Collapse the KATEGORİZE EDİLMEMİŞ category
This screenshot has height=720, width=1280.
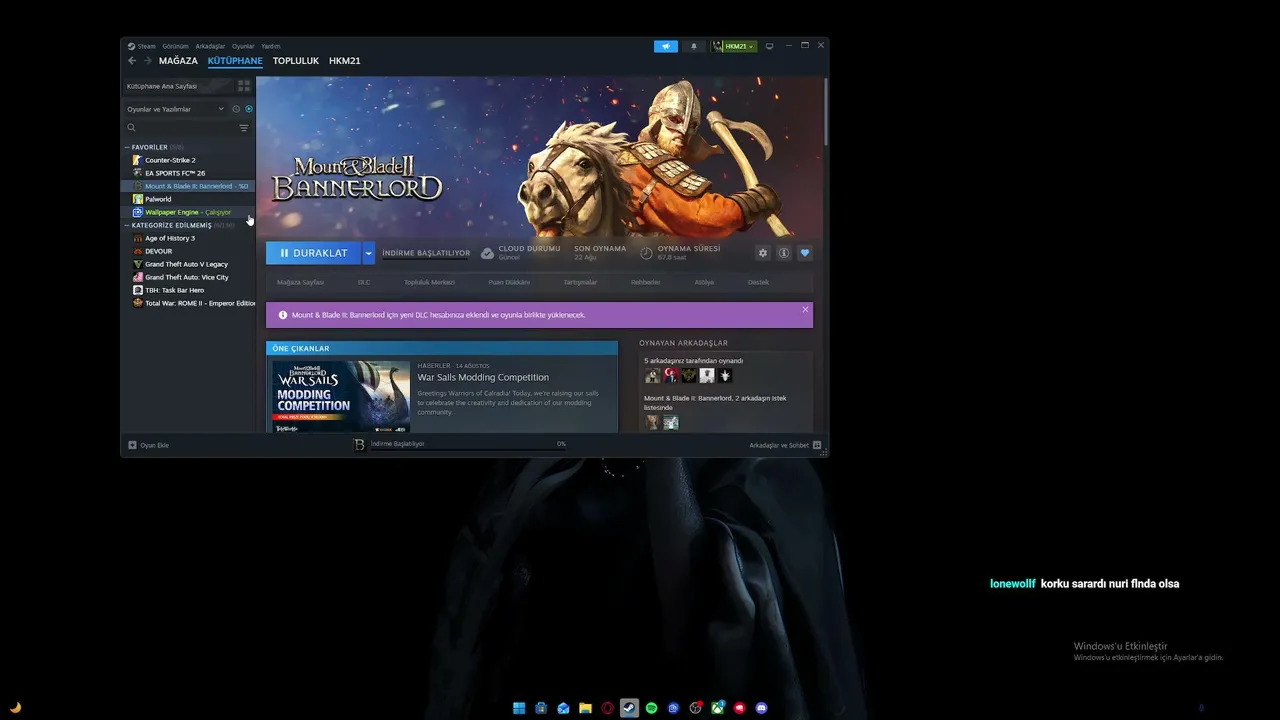[x=127, y=225]
